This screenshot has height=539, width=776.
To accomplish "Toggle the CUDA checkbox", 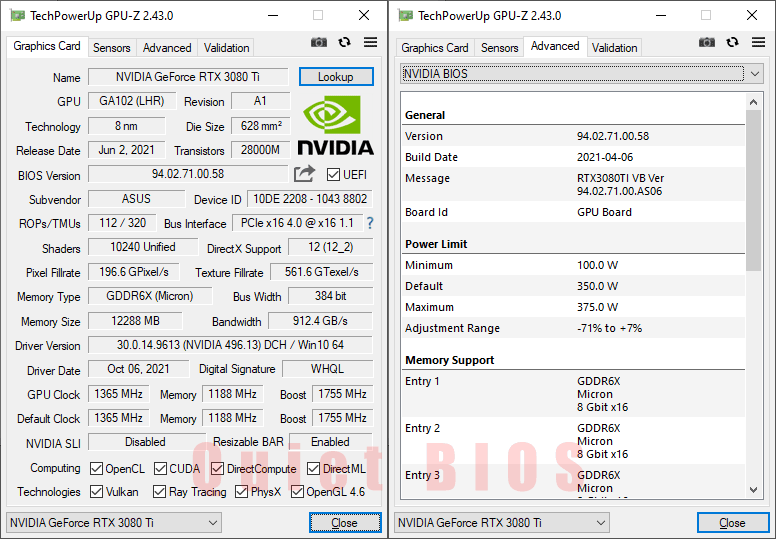I will 160,469.
